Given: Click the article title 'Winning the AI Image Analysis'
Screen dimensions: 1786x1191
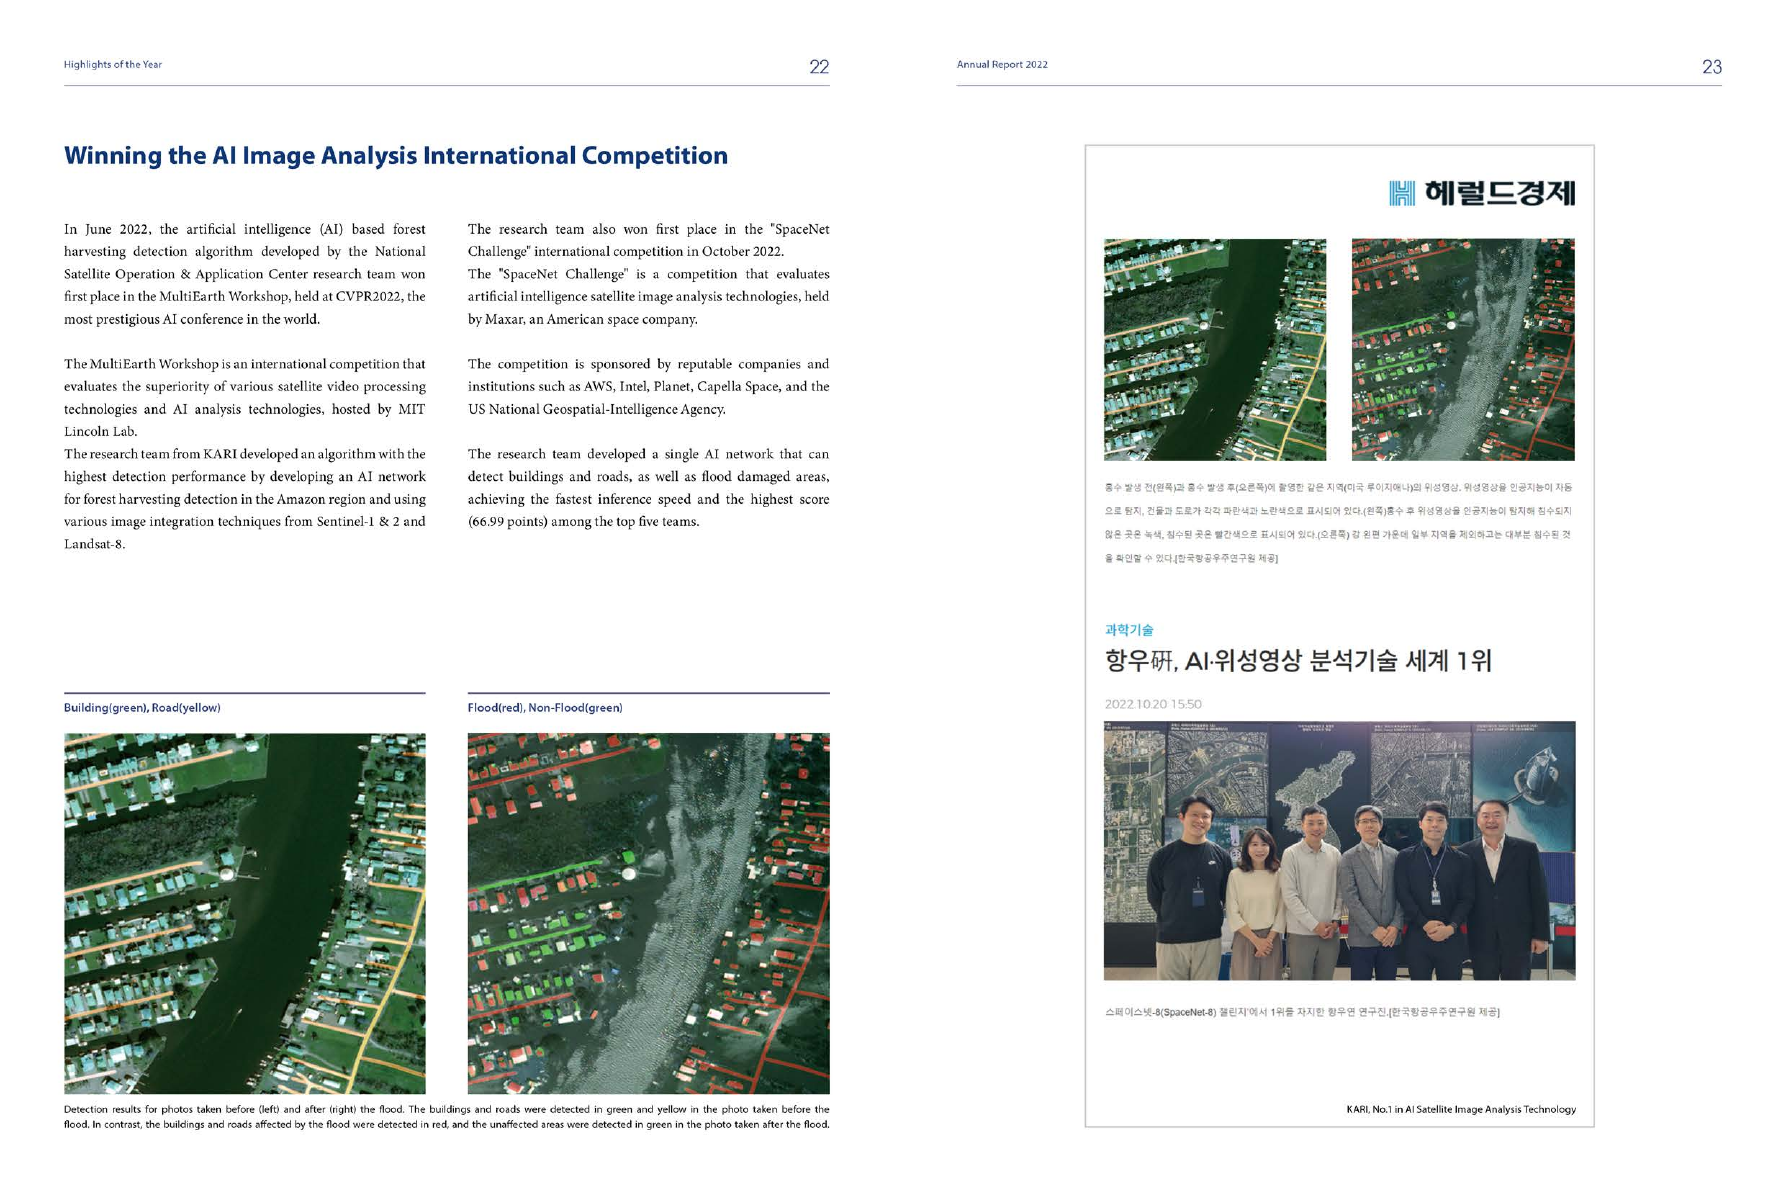Looking at the screenshot, I should 395,156.
